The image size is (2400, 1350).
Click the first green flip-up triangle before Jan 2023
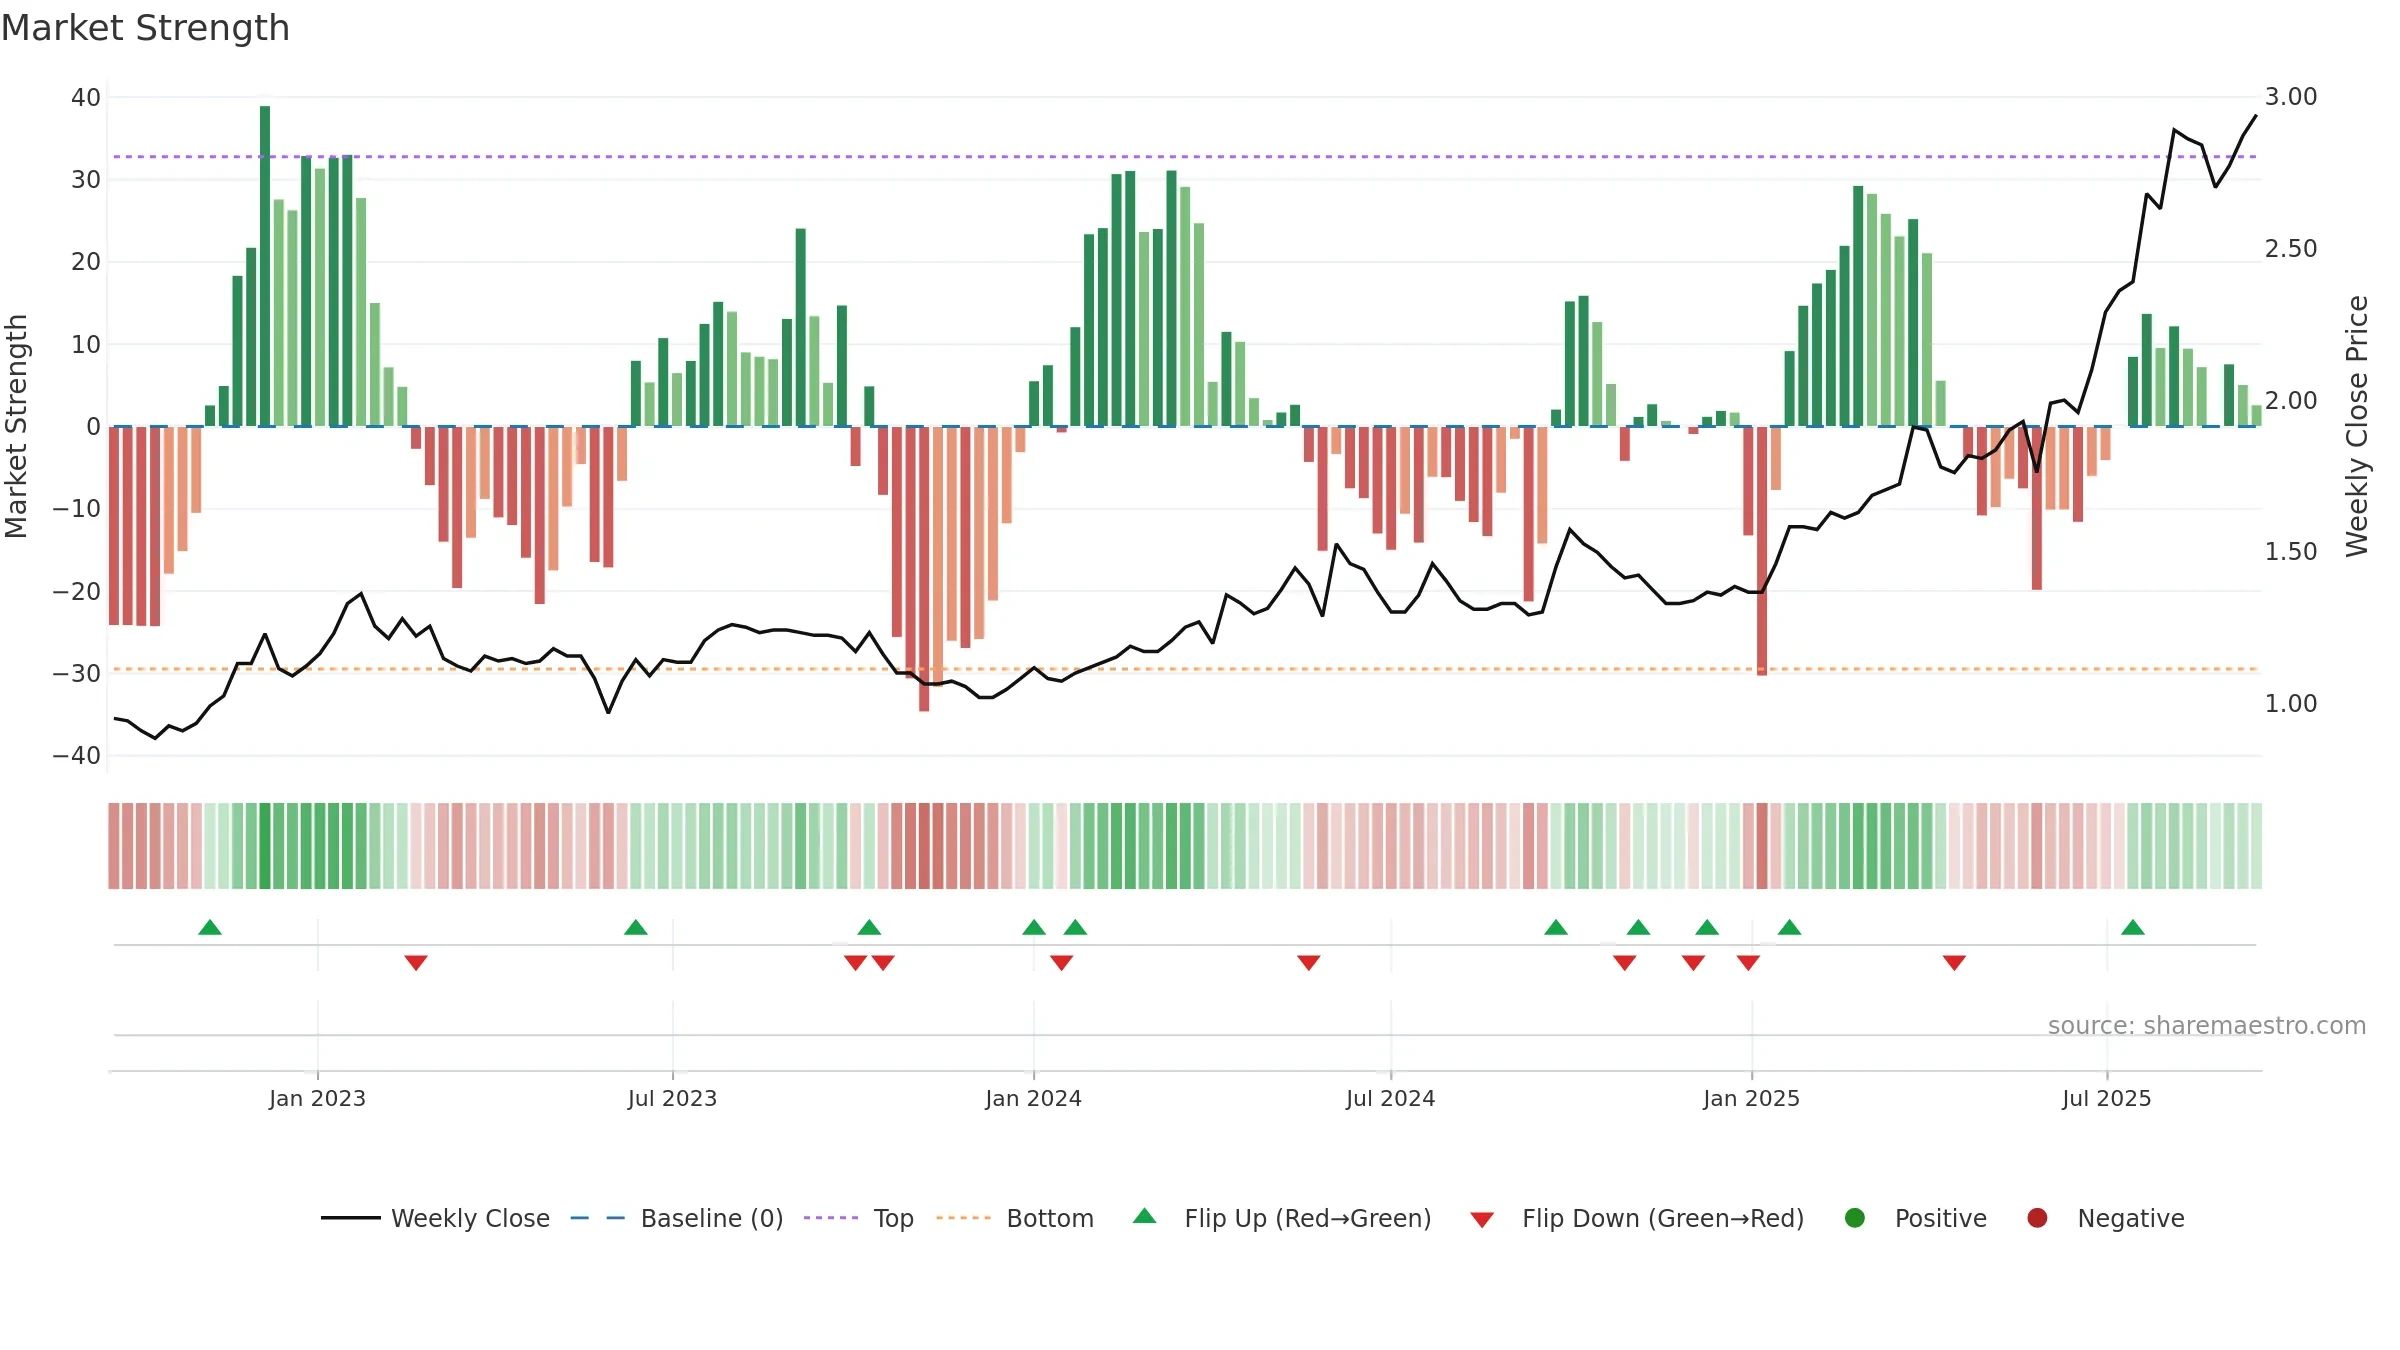(x=210, y=927)
